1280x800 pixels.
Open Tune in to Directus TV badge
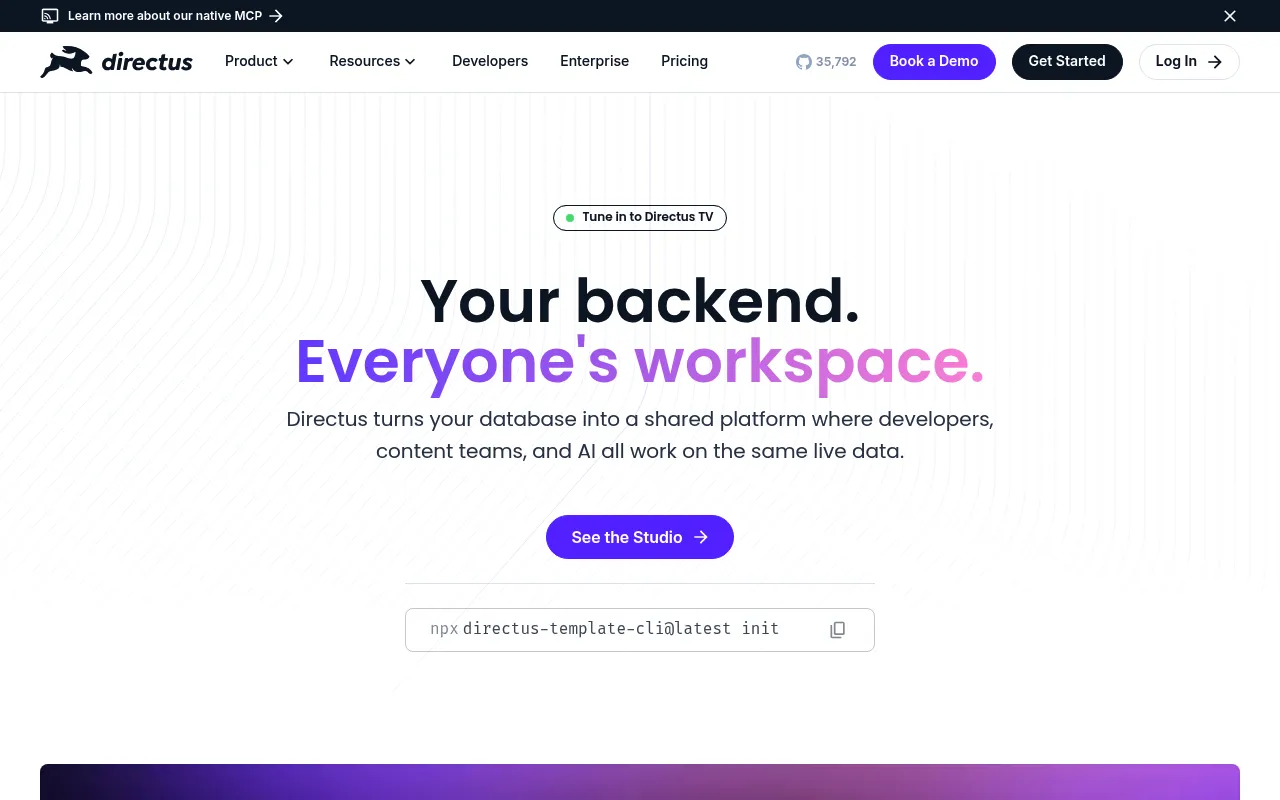pos(640,217)
